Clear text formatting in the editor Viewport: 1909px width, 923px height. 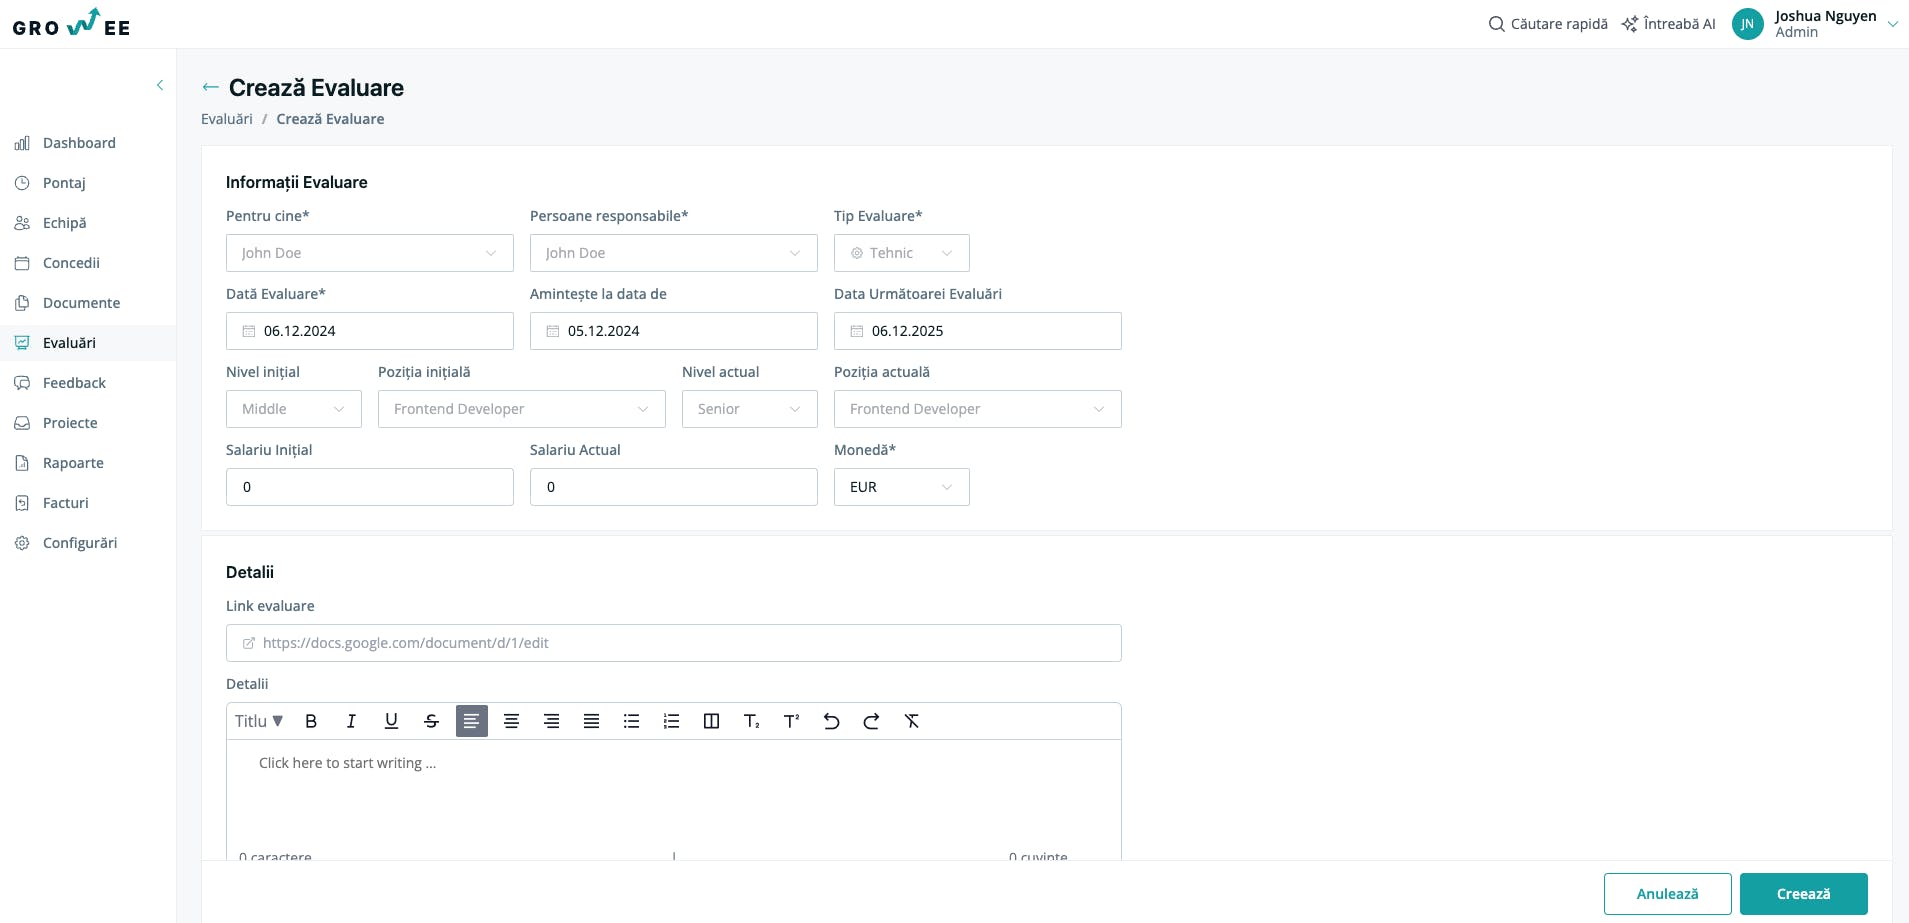click(x=911, y=721)
